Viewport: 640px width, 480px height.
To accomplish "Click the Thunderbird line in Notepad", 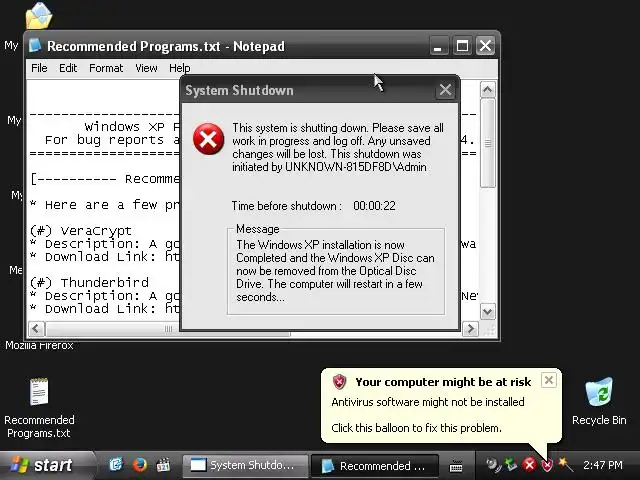I will pos(89,282).
